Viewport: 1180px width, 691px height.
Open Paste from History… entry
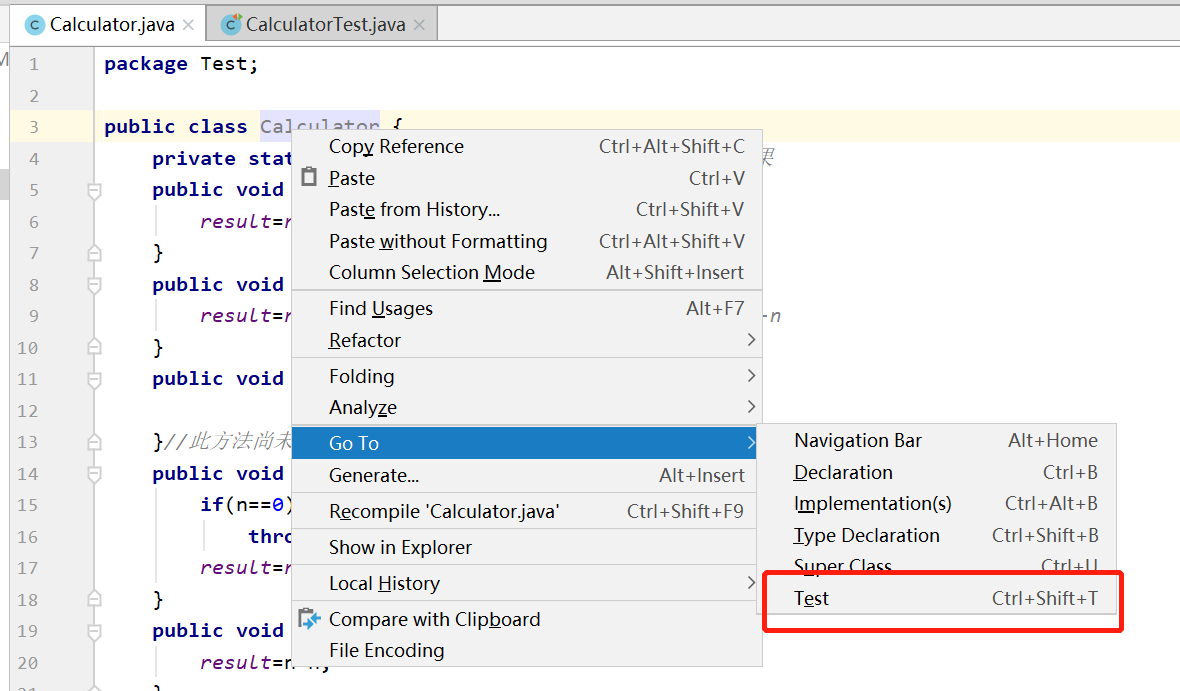pyautogui.click(x=527, y=209)
